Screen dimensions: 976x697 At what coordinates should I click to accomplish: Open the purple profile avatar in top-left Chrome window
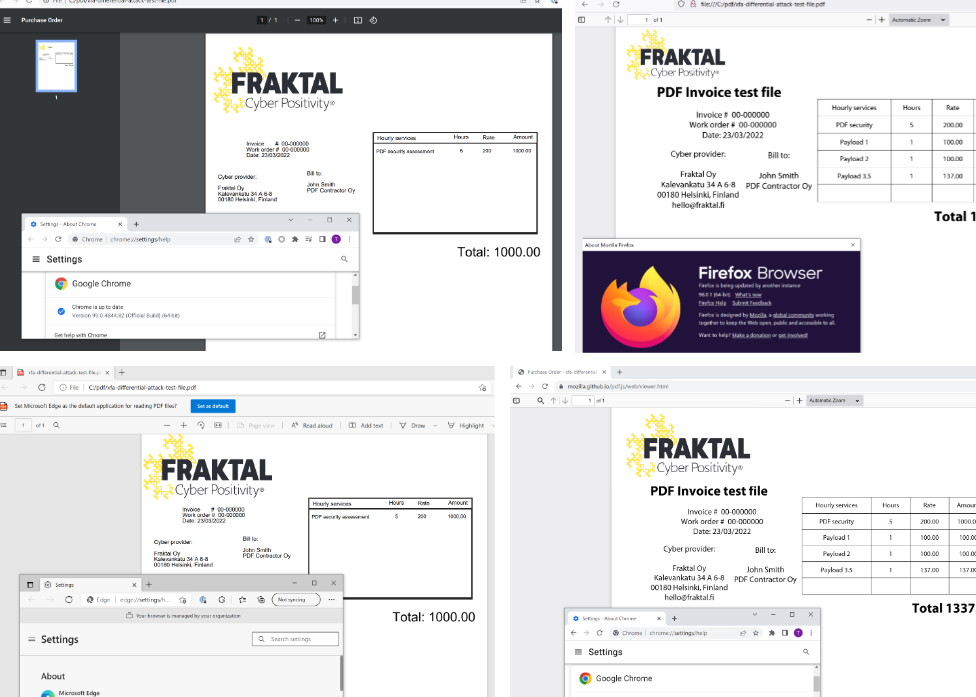(x=336, y=239)
